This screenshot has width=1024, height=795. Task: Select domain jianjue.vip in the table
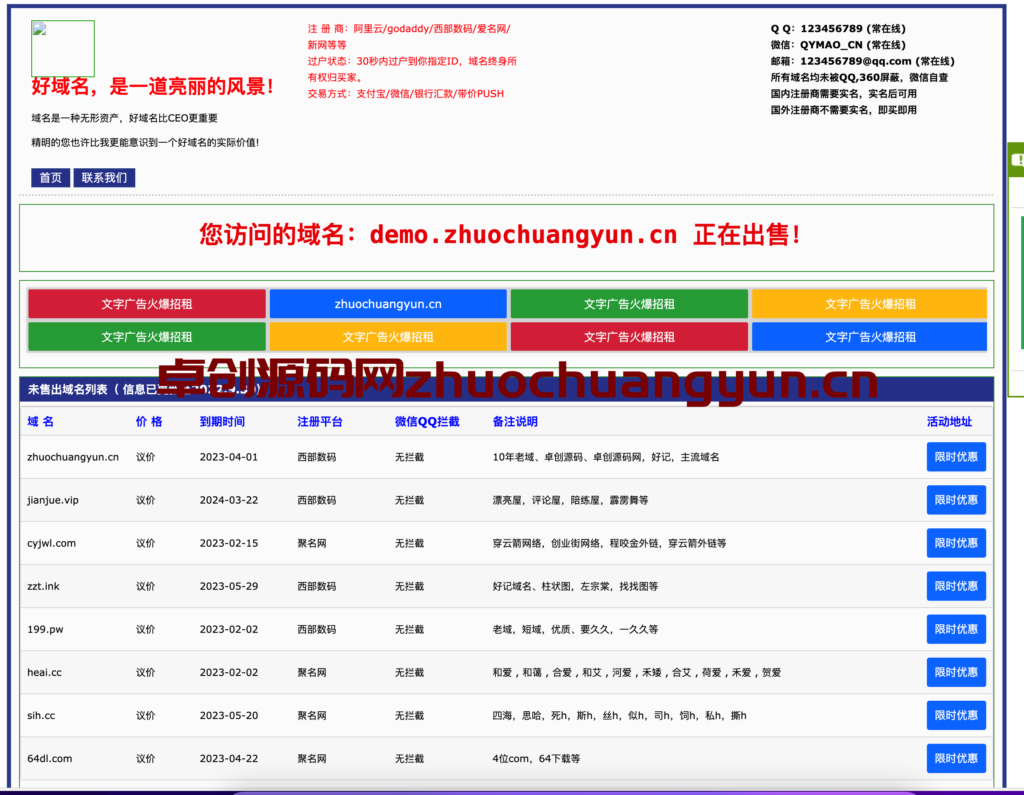(53, 500)
